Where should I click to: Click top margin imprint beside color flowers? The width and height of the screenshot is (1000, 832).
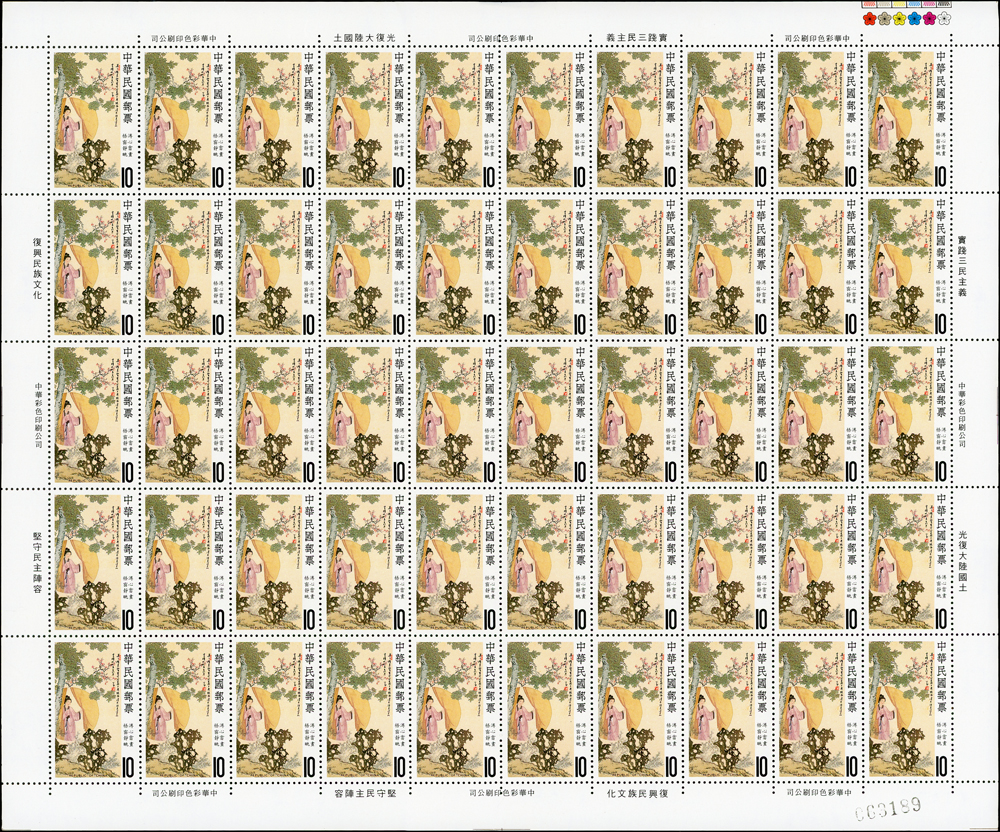[818, 38]
